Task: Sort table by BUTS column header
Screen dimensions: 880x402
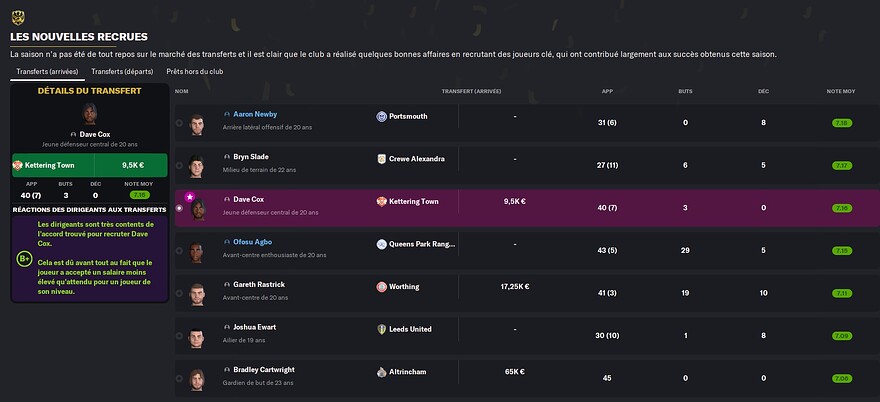Action: pyautogui.click(x=685, y=91)
